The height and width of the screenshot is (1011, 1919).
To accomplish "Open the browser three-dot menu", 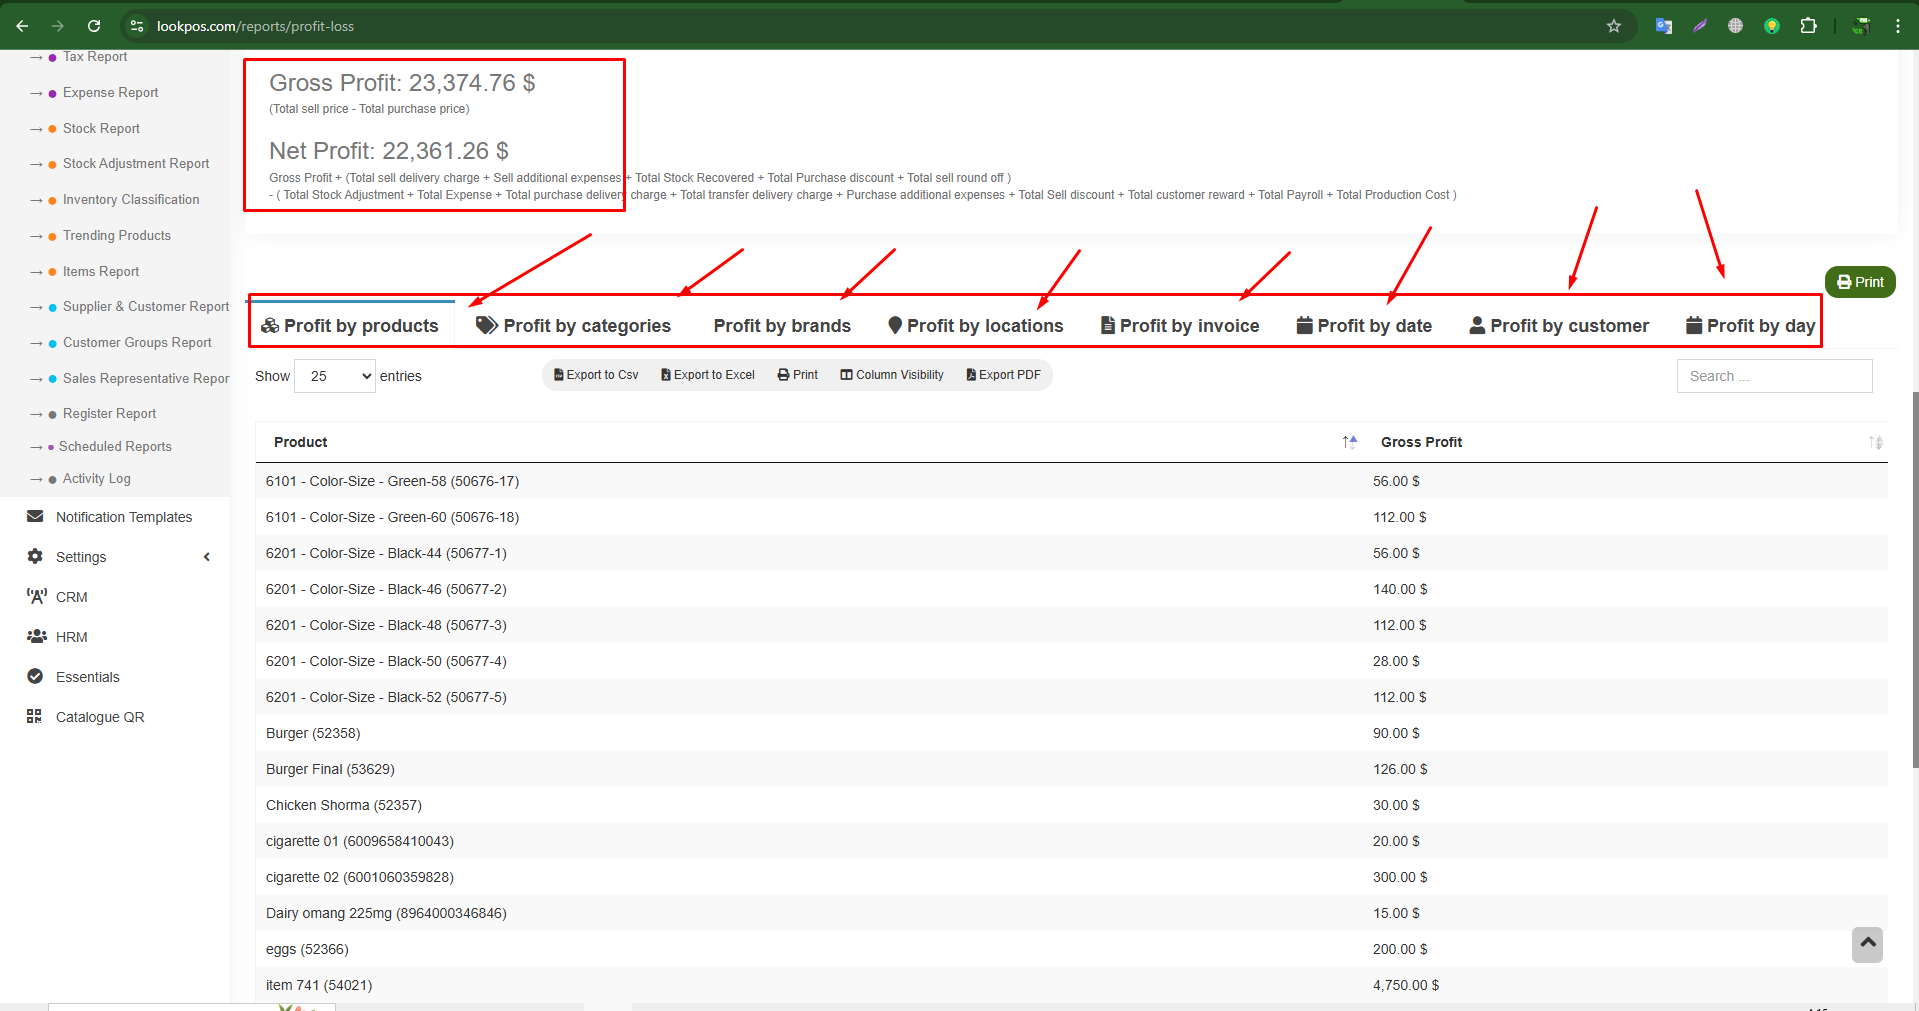I will tap(1898, 26).
